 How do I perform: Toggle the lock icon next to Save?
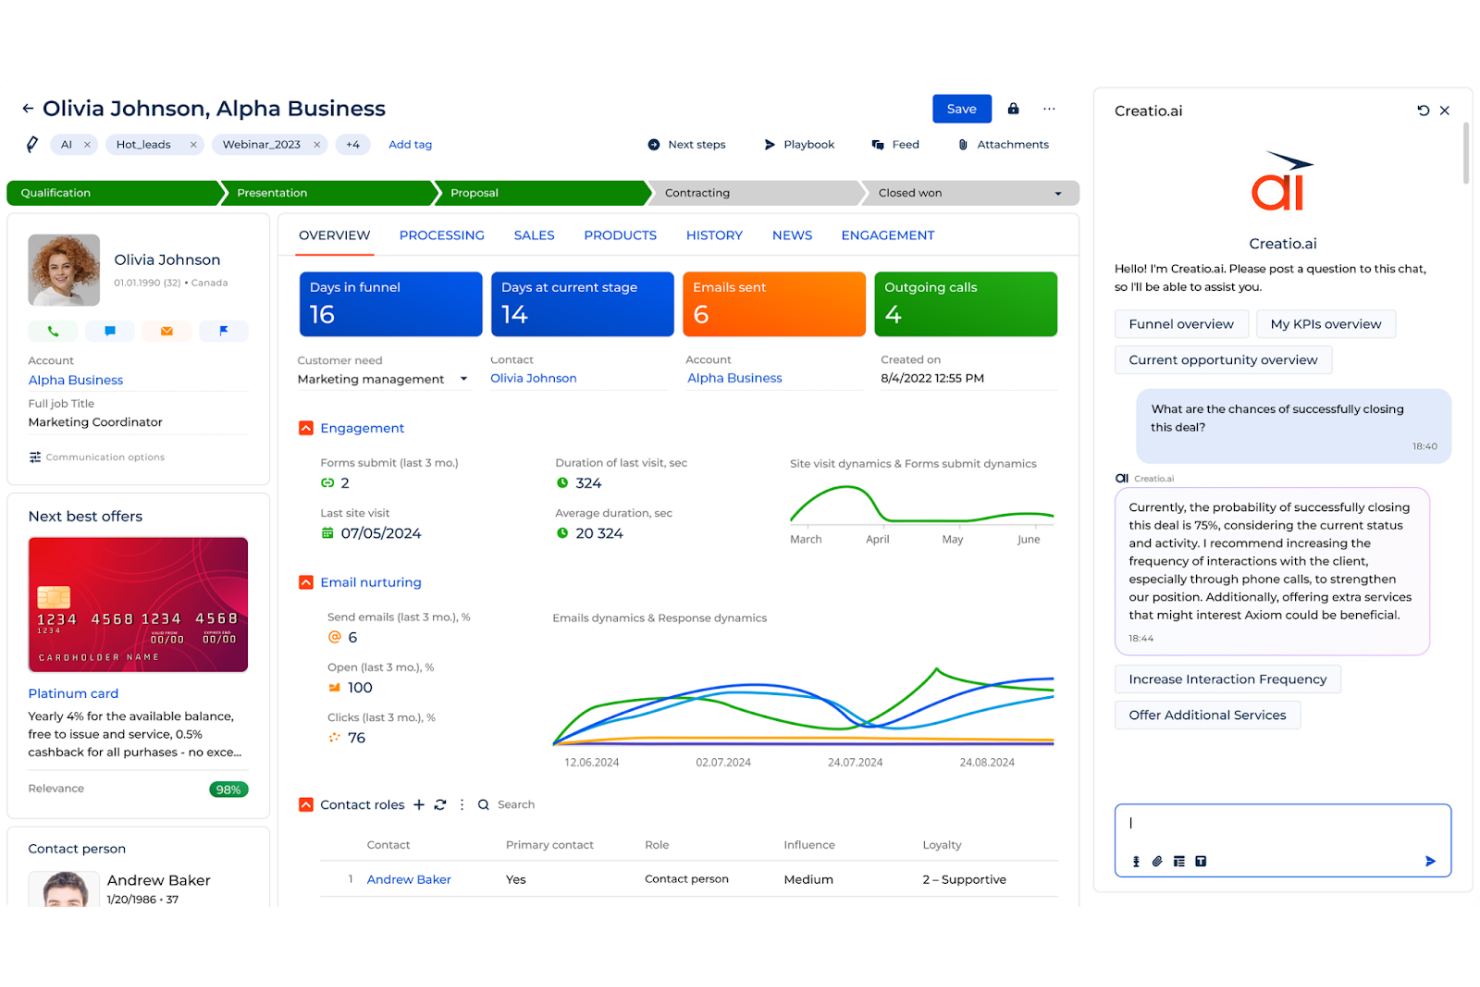tap(1012, 108)
